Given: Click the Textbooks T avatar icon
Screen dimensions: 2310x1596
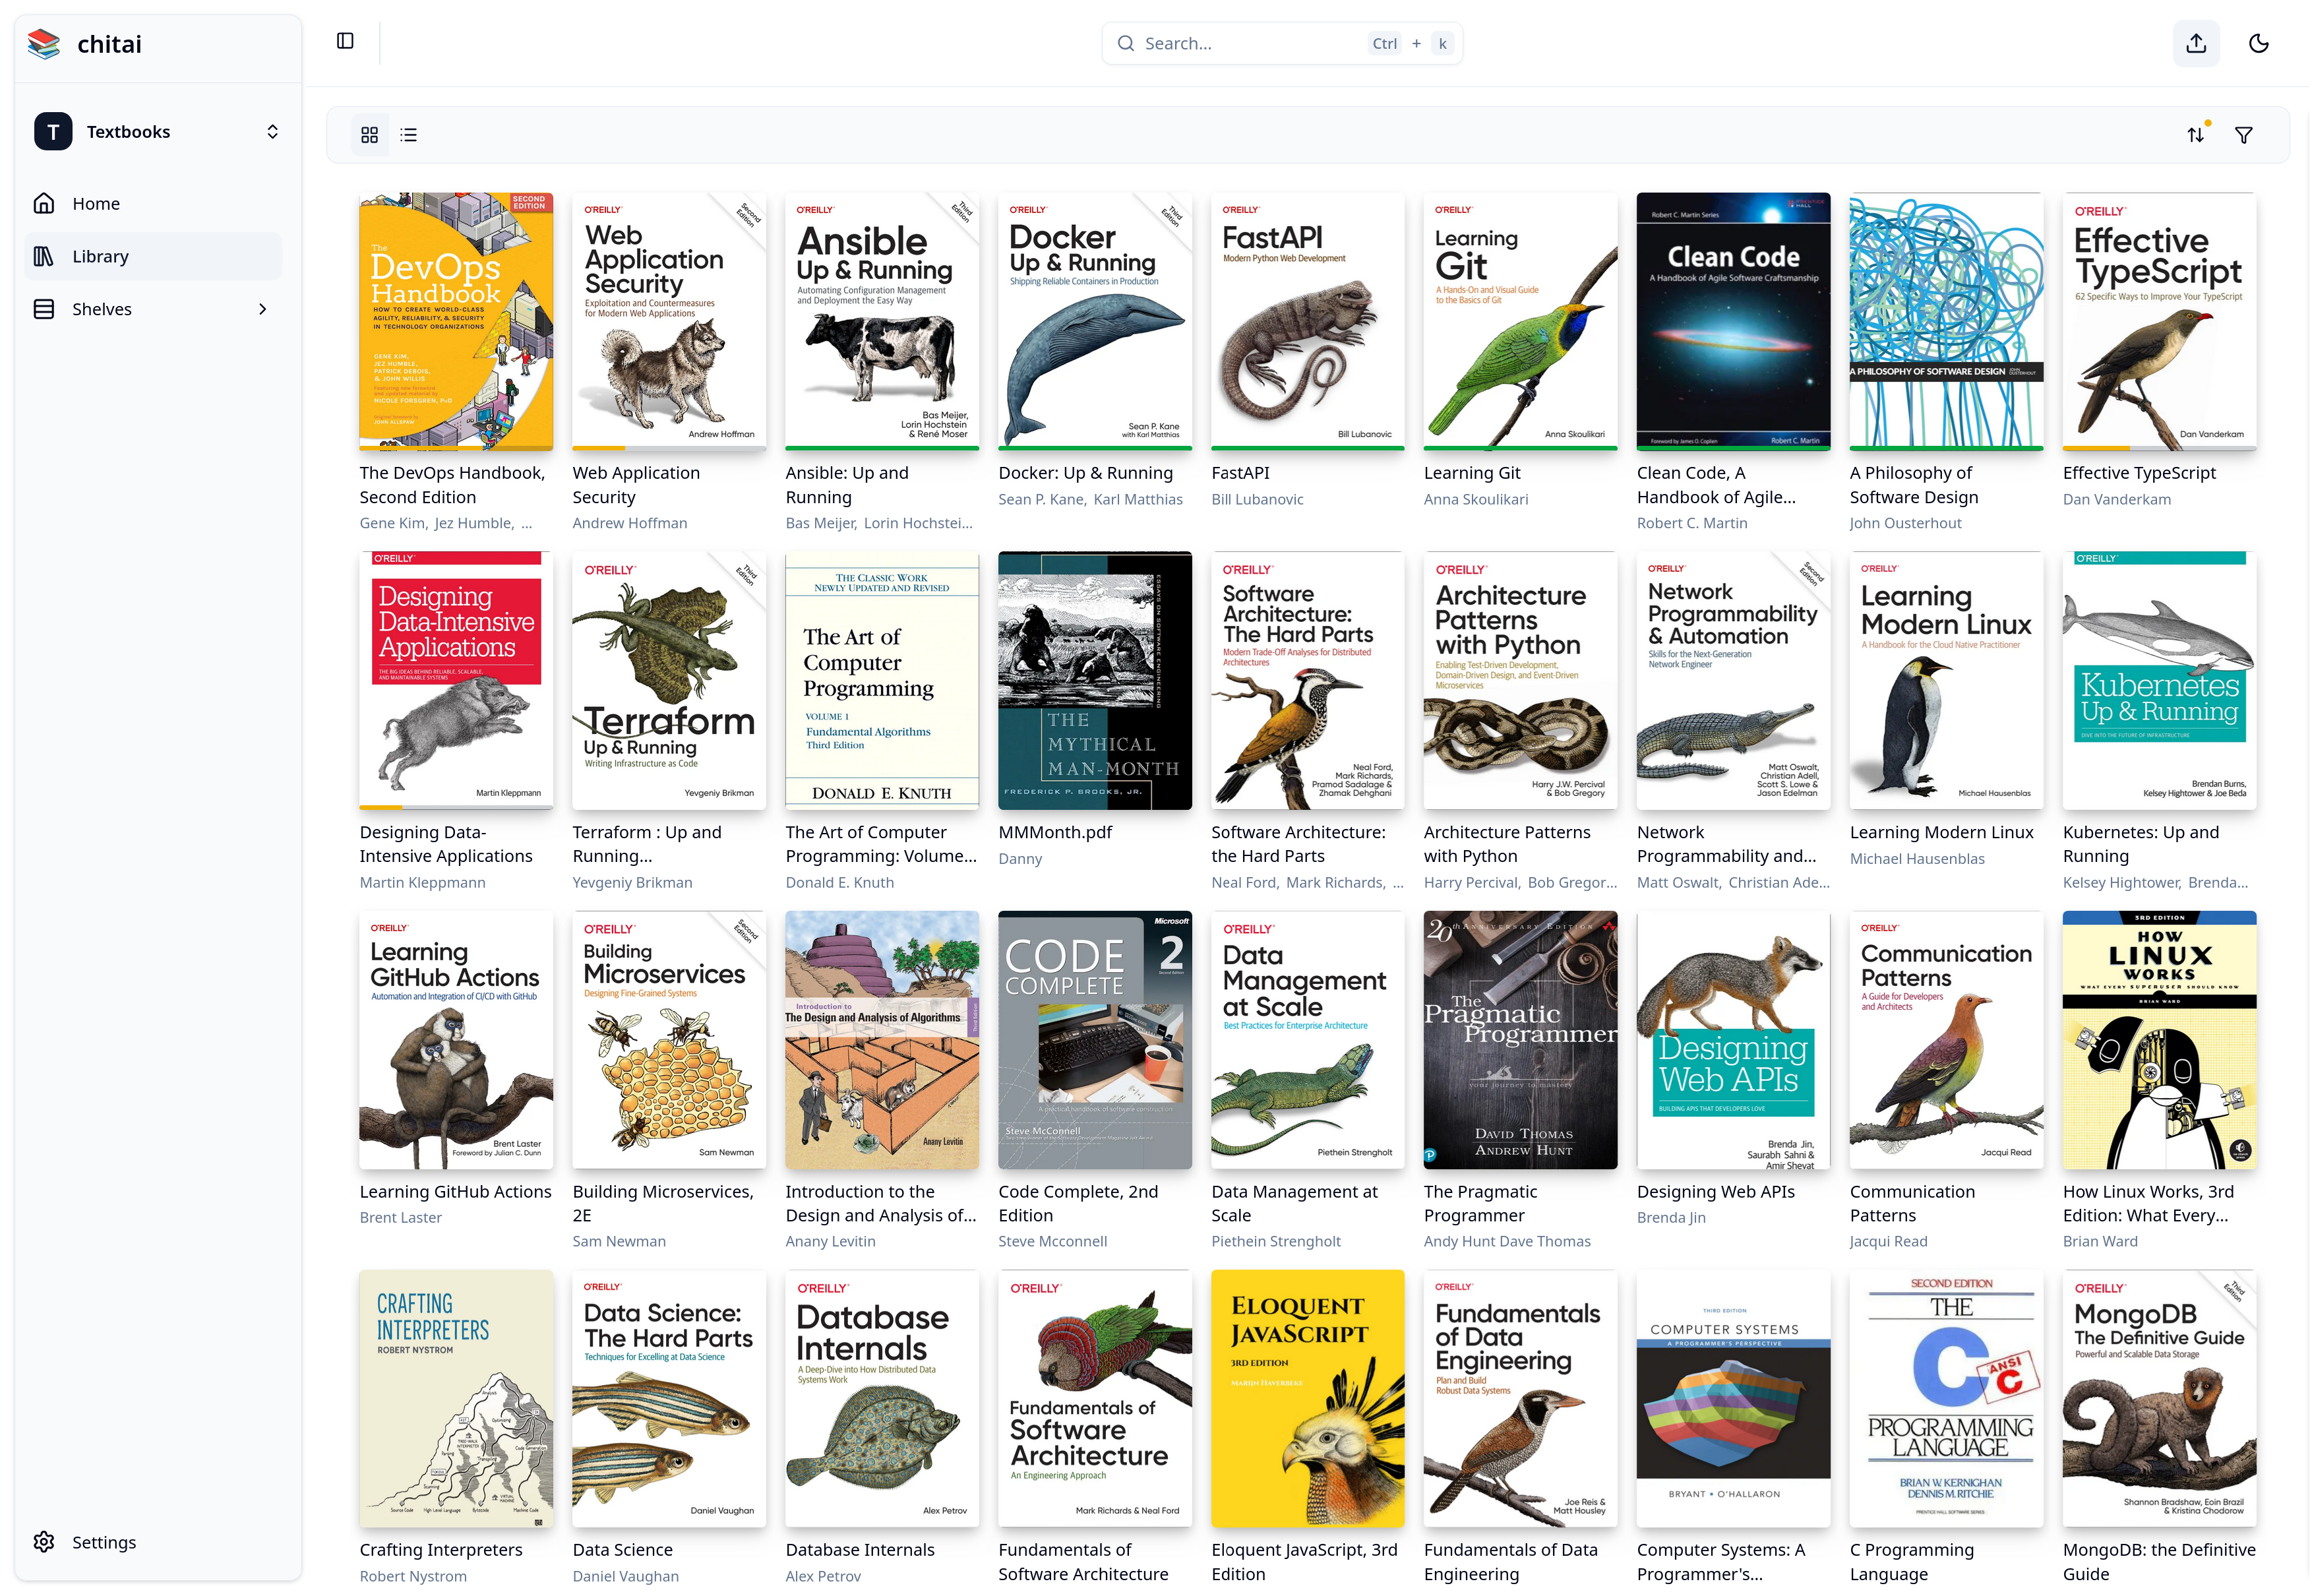Looking at the screenshot, I should coord(53,132).
